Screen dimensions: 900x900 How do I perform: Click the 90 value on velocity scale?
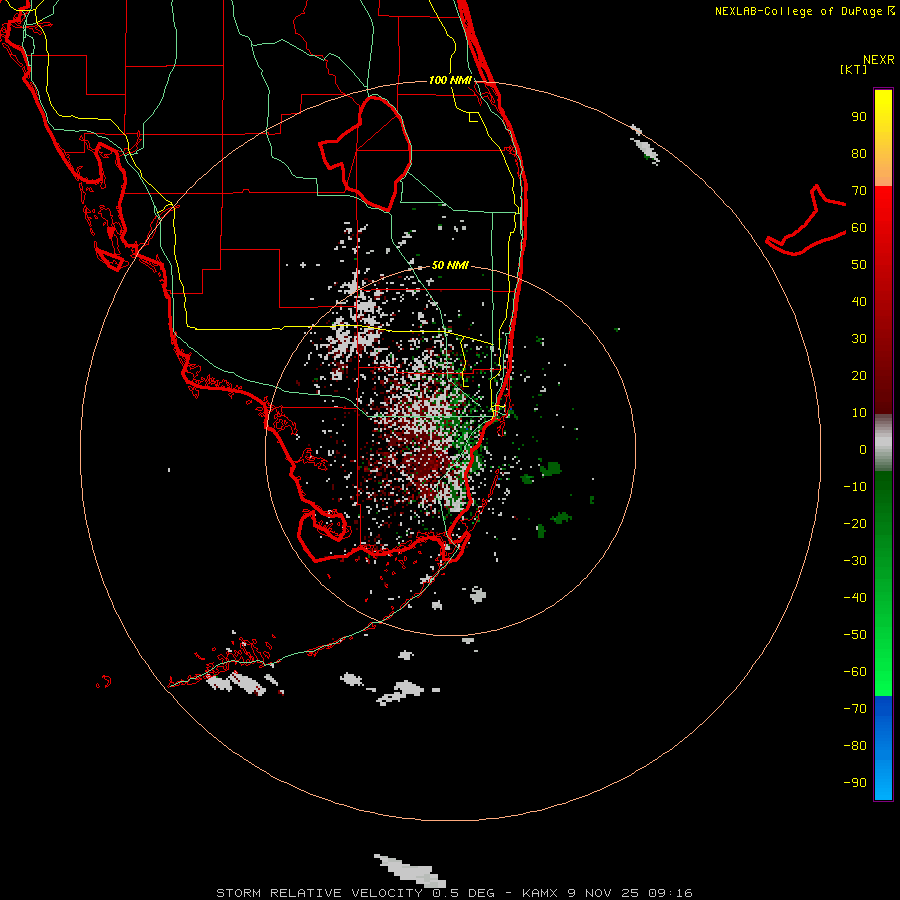(859, 117)
